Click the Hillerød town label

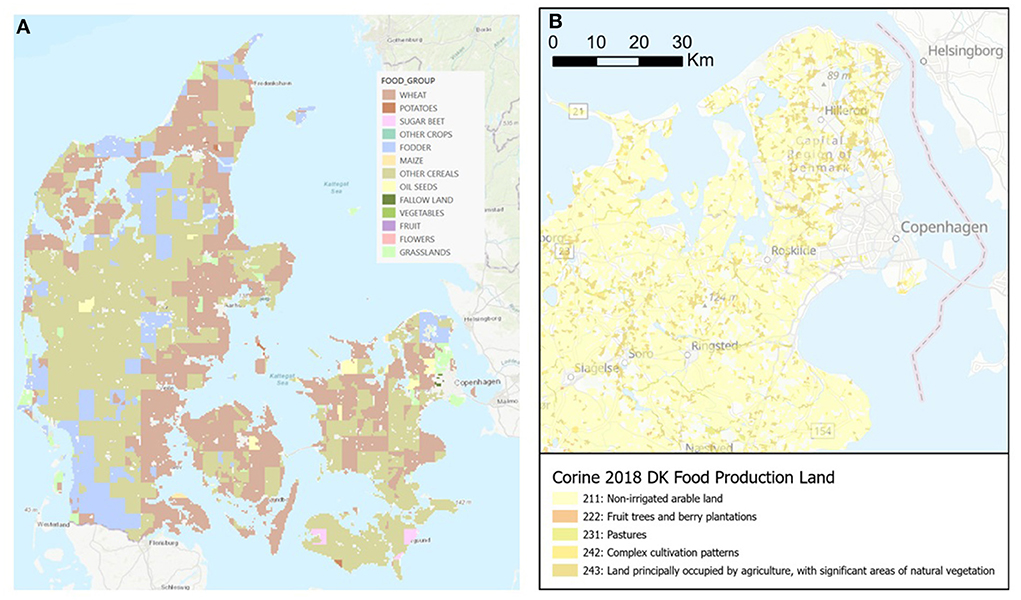846,111
